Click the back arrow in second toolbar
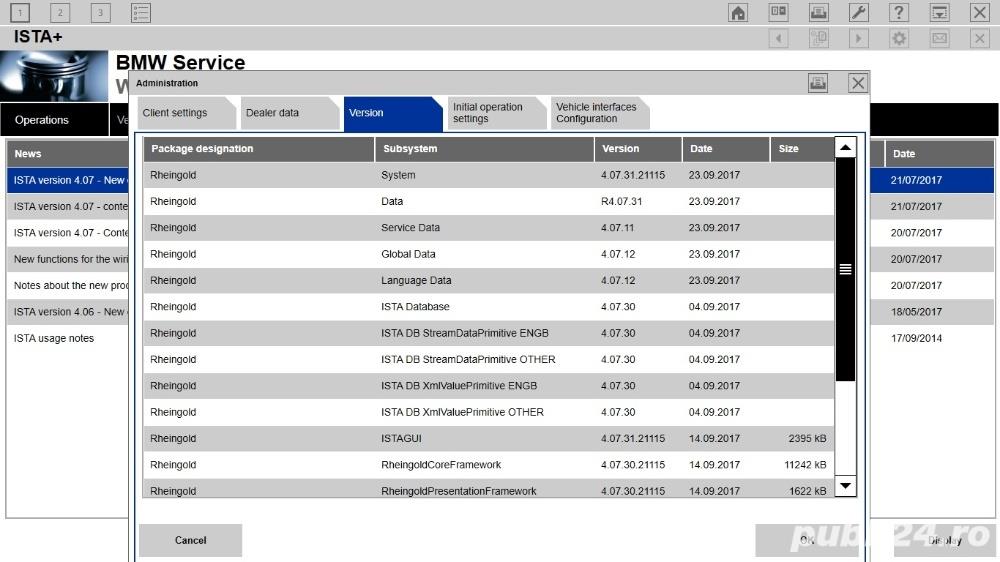The height and width of the screenshot is (562, 1000). point(778,38)
